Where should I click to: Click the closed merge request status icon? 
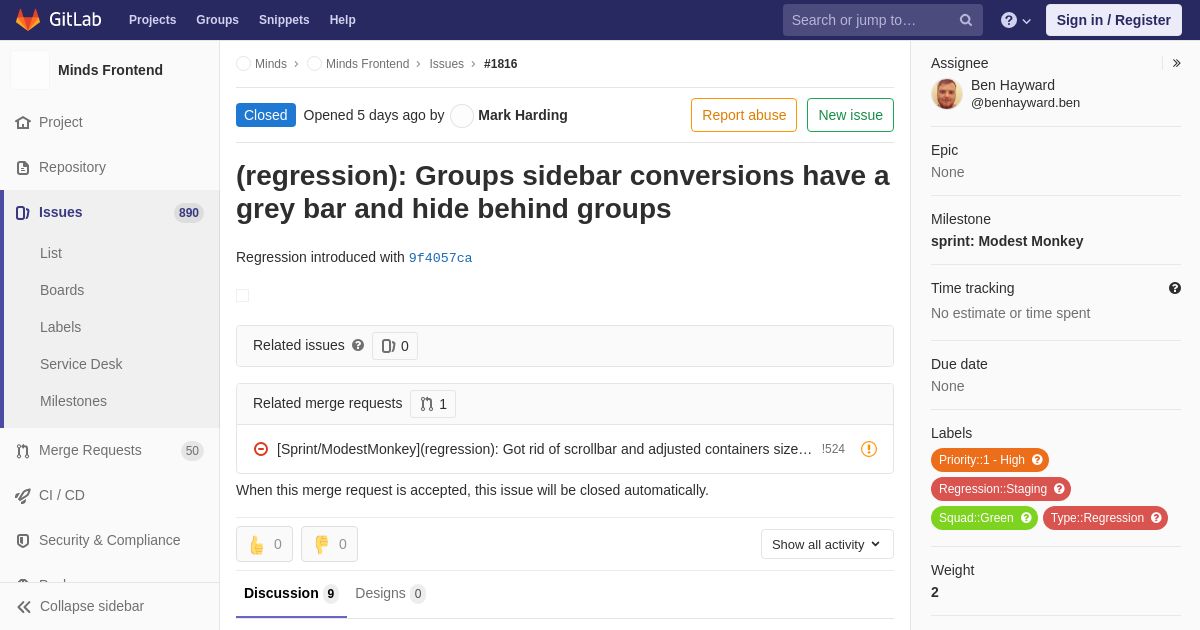(261, 449)
